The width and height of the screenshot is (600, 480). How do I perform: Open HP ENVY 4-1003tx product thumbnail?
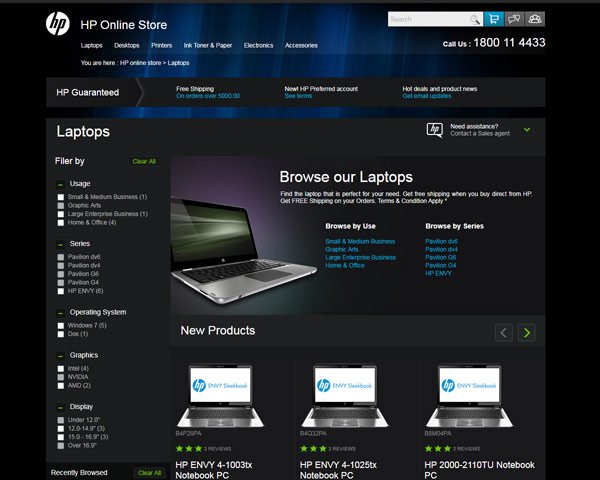tap(220, 395)
